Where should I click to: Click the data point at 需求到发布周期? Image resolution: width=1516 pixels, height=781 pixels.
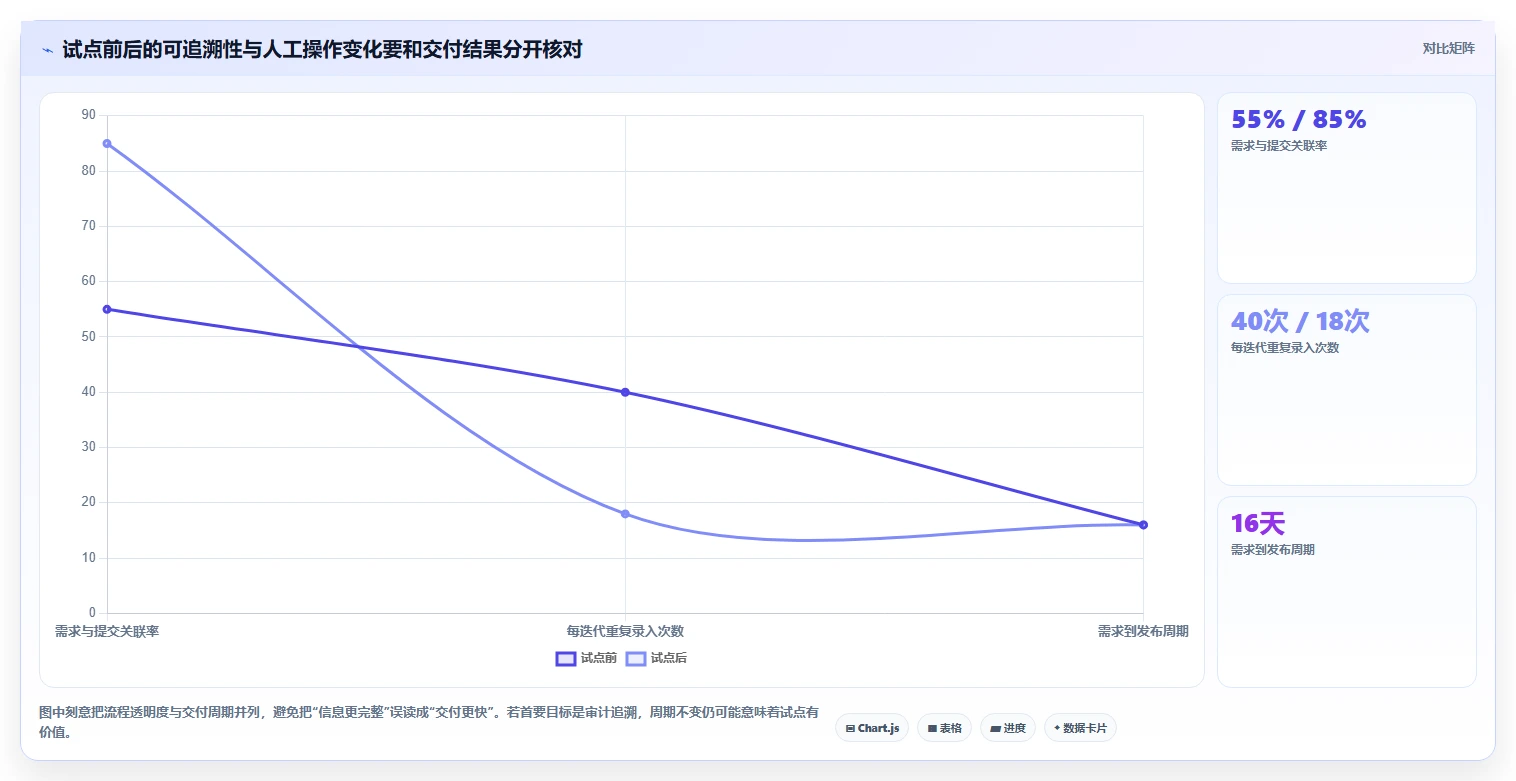pos(1143,525)
